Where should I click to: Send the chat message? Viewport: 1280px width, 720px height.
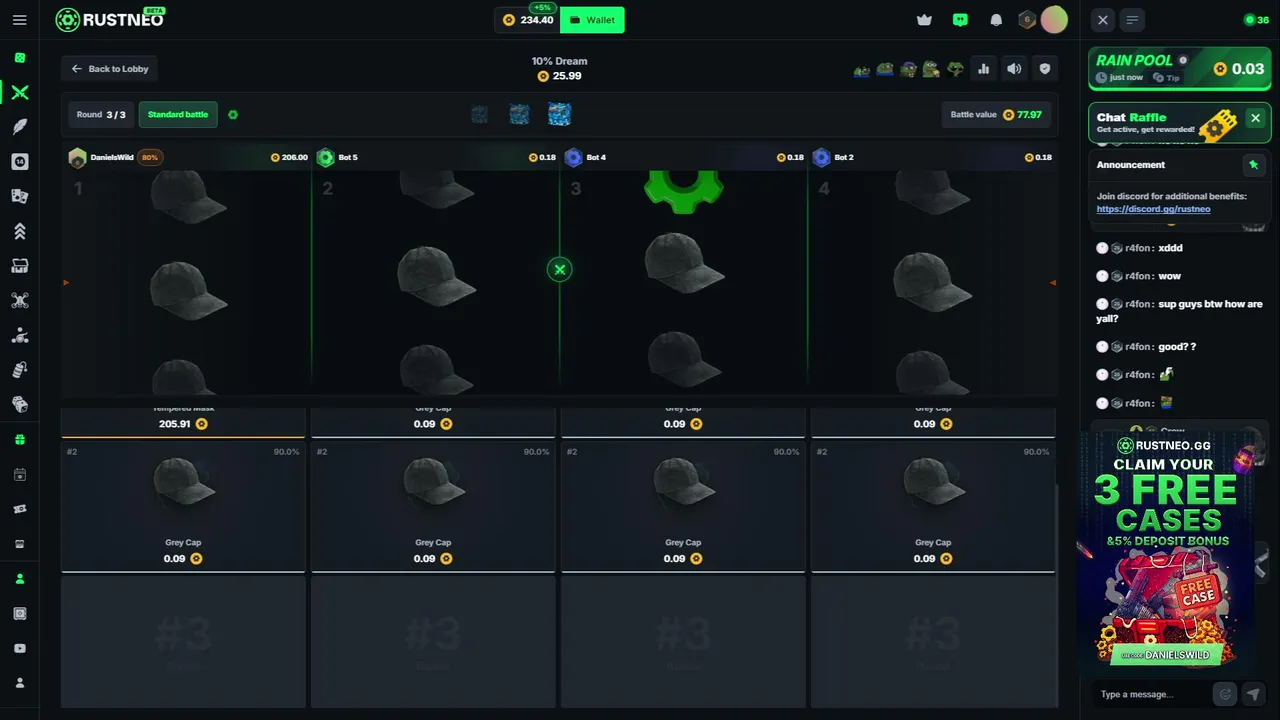[x=1253, y=694]
